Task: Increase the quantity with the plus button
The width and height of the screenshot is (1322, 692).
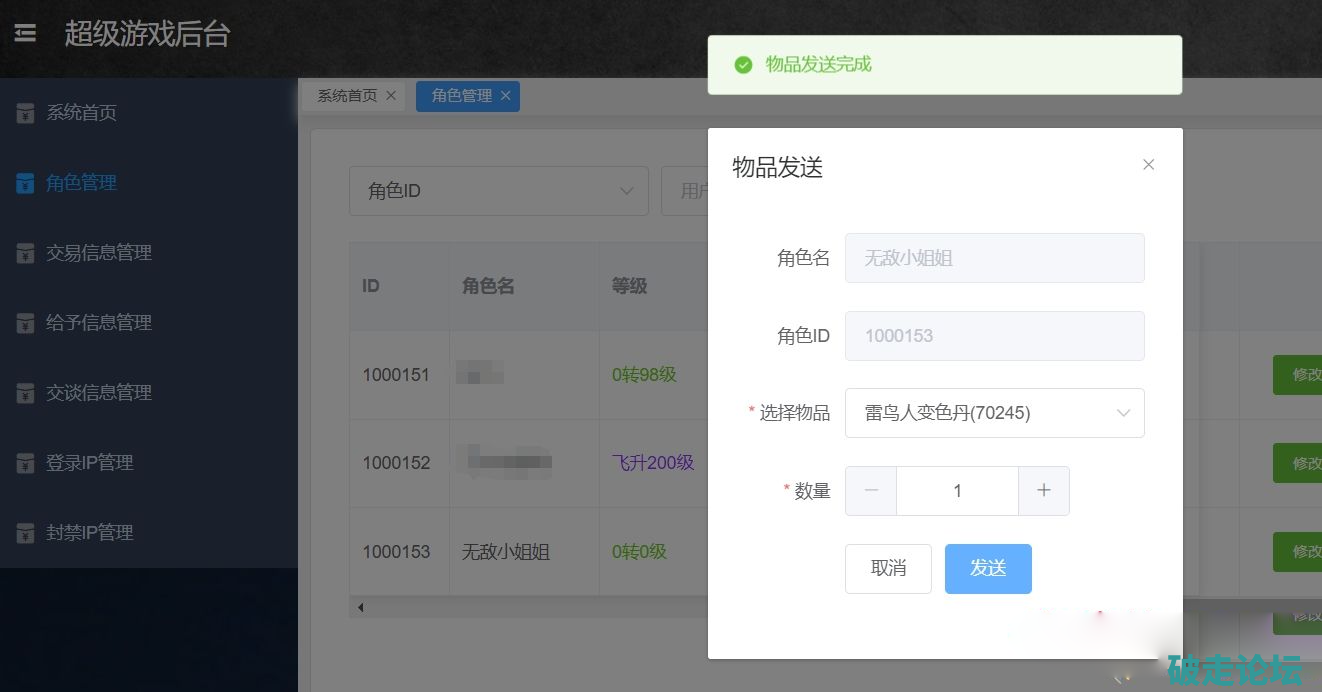Action: [x=1044, y=491]
